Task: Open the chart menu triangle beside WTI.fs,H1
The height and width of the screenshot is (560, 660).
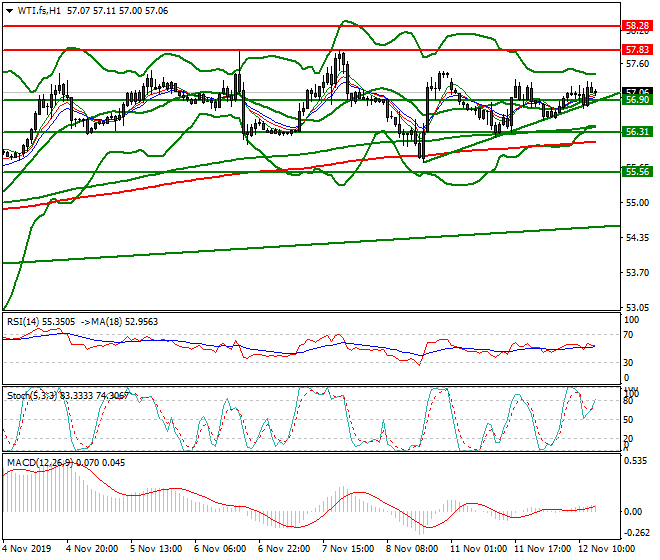Action: (x=9, y=11)
